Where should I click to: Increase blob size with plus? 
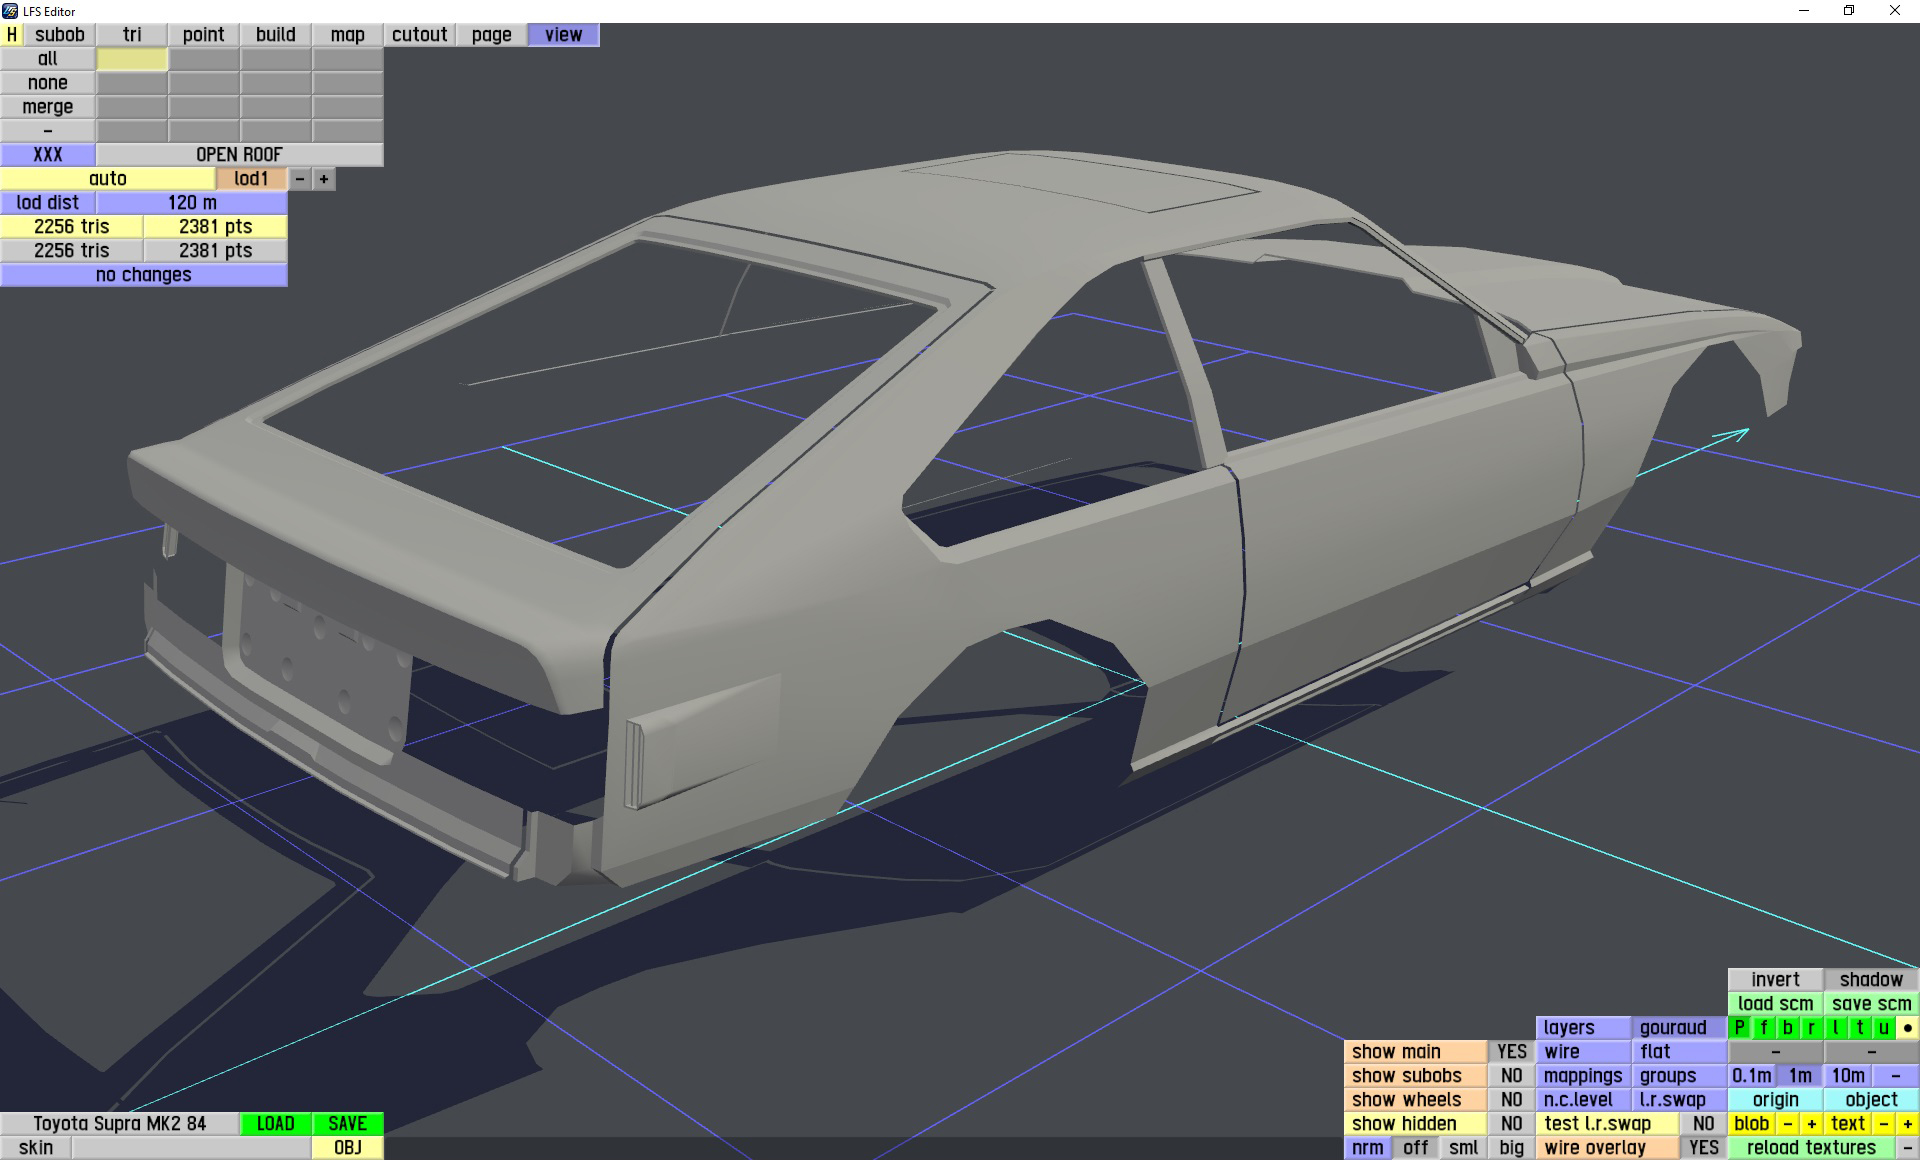tap(1811, 1123)
